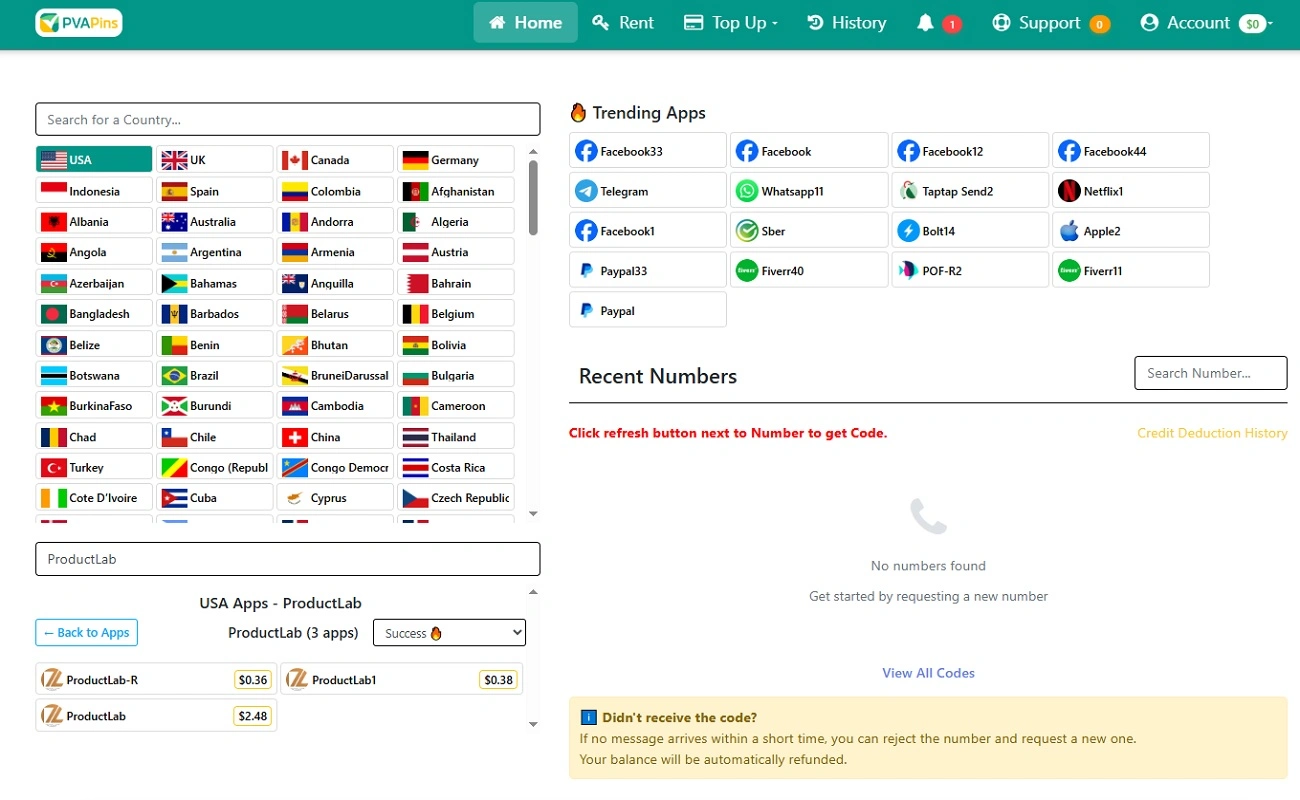
Task: Select the Facebook1 app tile
Action: pyautogui.click(x=648, y=230)
